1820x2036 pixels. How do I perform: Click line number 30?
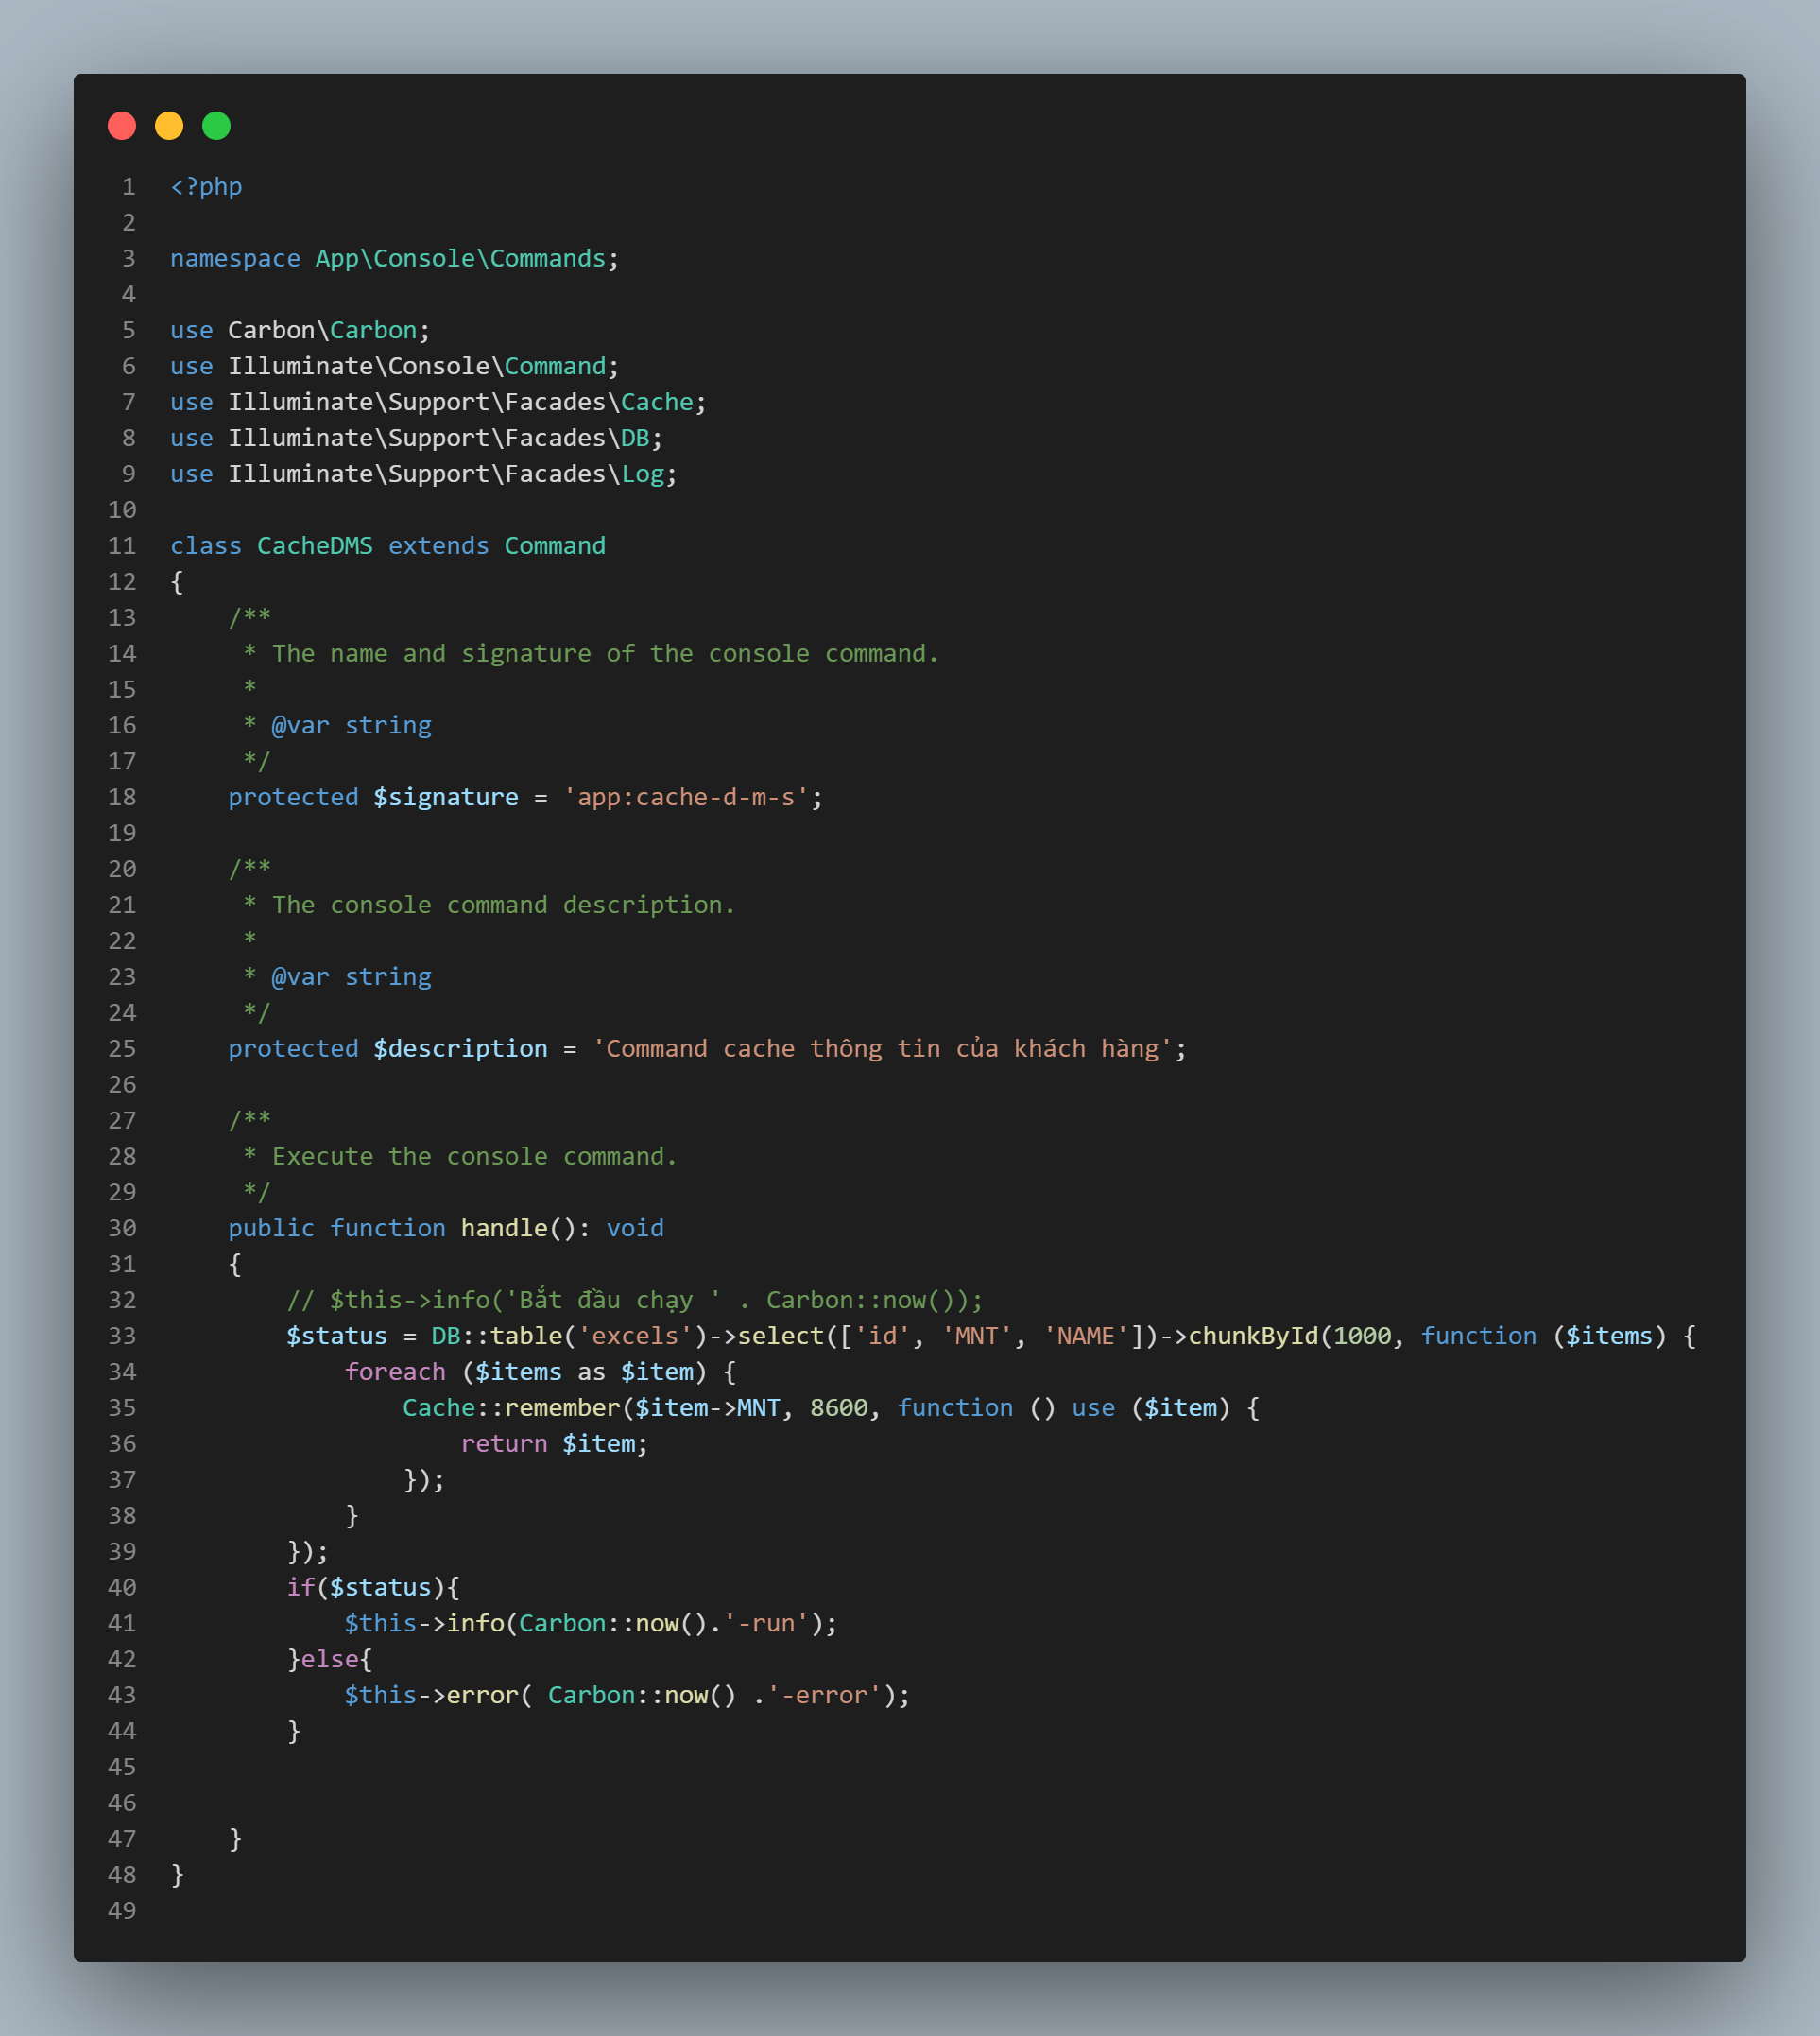[122, 1229]
